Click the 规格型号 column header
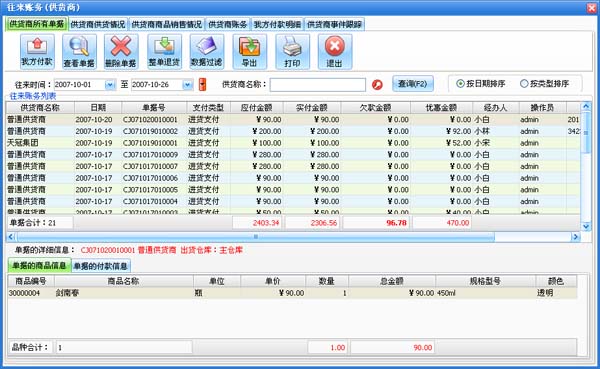Viewport: 600px width, 369px height. point(485,281)
